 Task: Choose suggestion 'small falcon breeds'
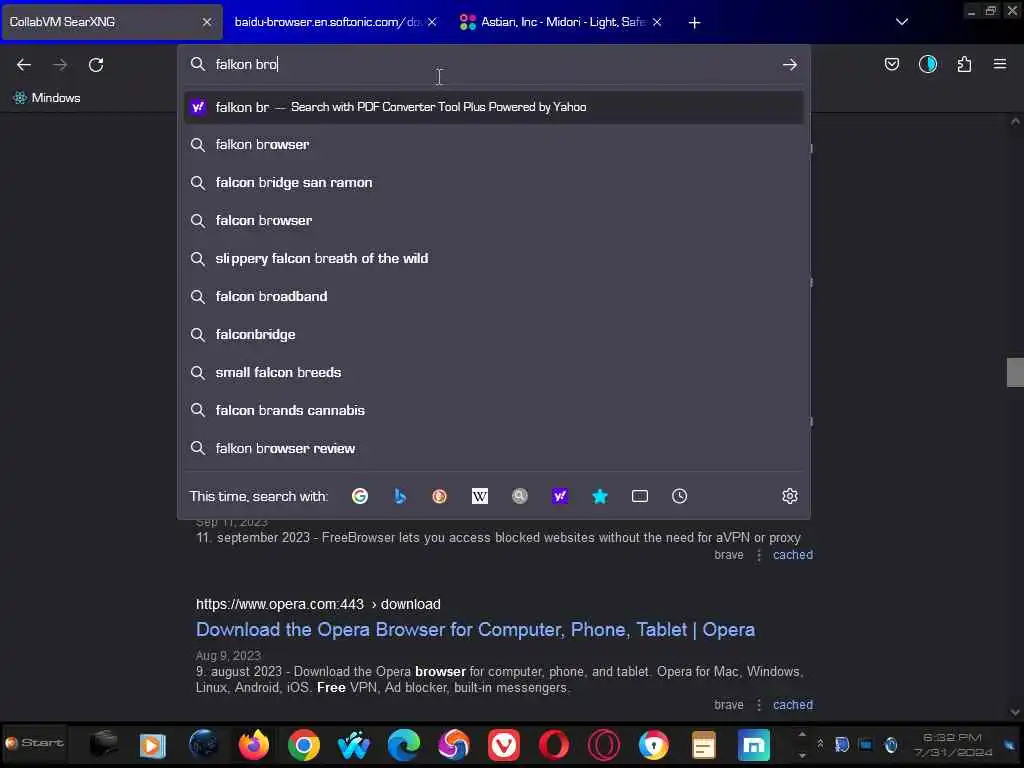point(493,372)
